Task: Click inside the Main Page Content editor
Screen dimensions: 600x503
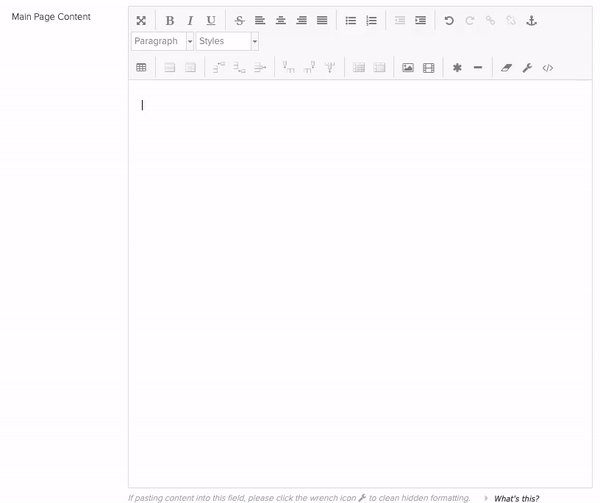Action: pyautogui.click(x=360, y=283)
